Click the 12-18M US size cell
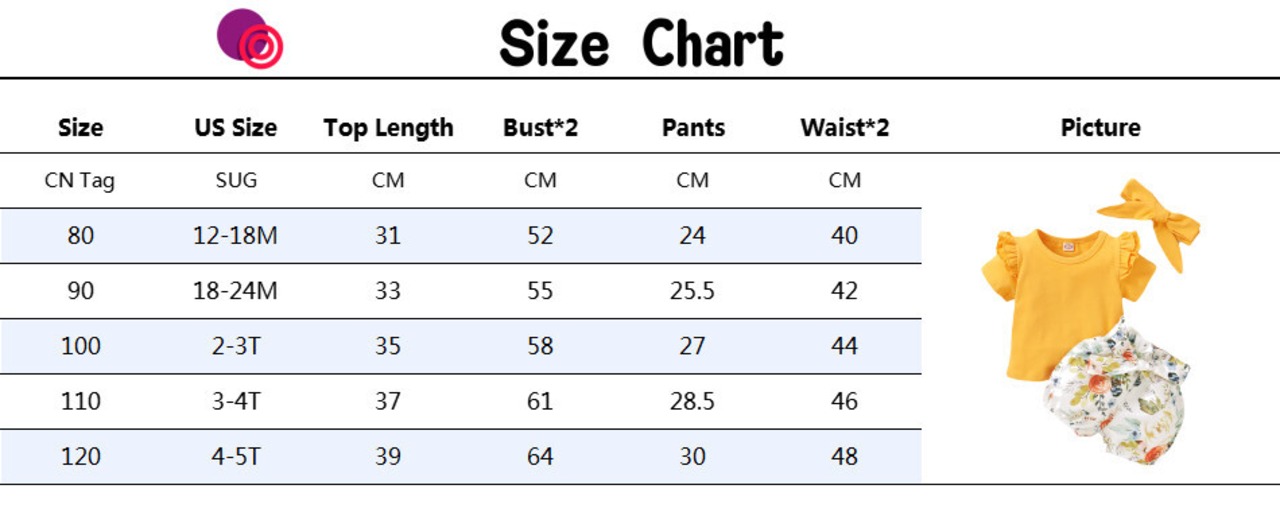 click(236, 236)
